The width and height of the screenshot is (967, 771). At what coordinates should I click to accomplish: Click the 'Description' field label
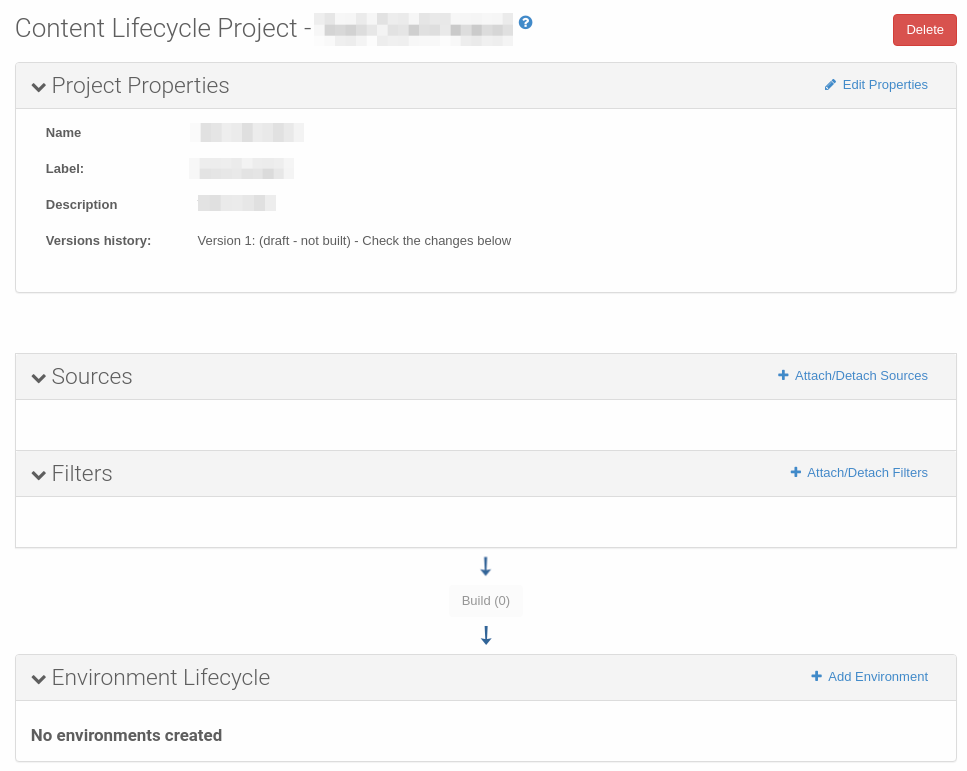click(x=81, y=205)
